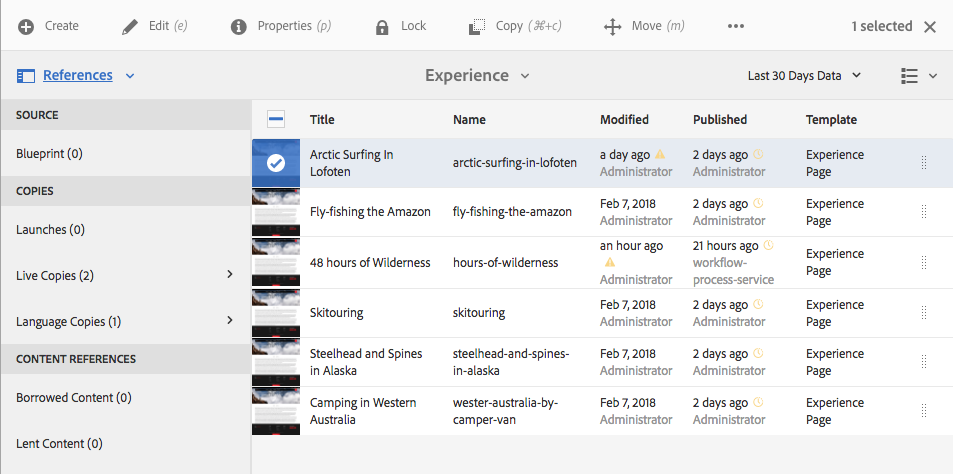
Task: Open the Last 30 Days Data dropdown
Action: point(804,75)
